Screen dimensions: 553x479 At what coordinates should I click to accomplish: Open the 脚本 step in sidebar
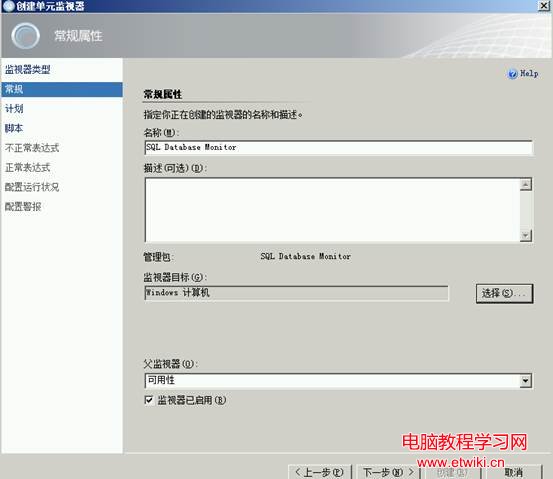[14, 128]
